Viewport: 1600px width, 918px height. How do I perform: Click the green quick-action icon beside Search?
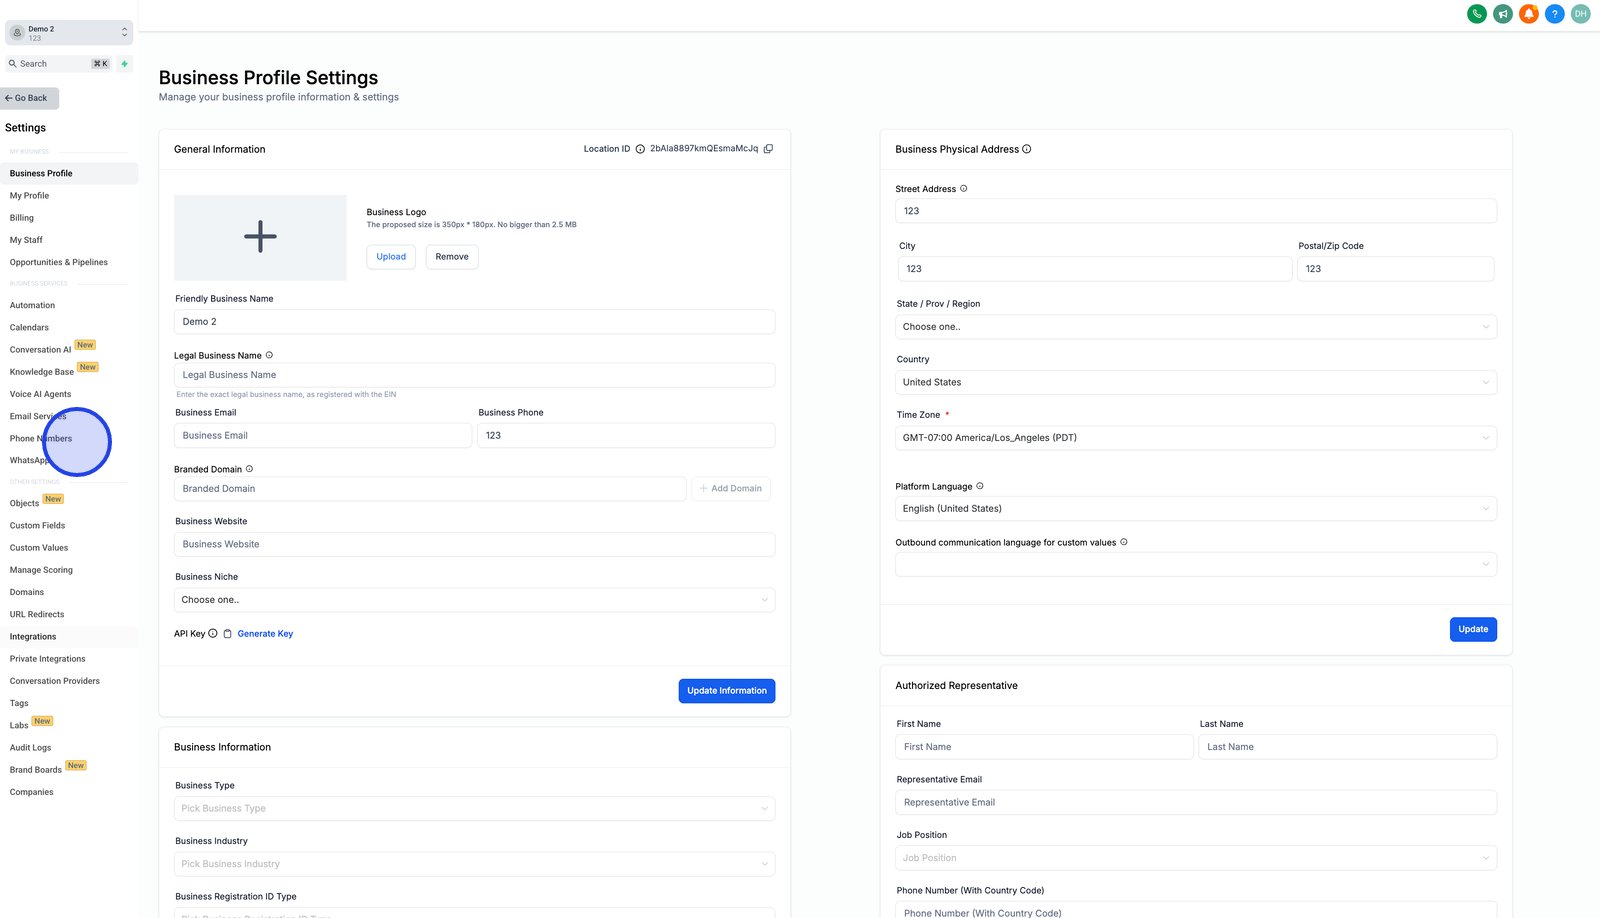(x=124, y=64)
